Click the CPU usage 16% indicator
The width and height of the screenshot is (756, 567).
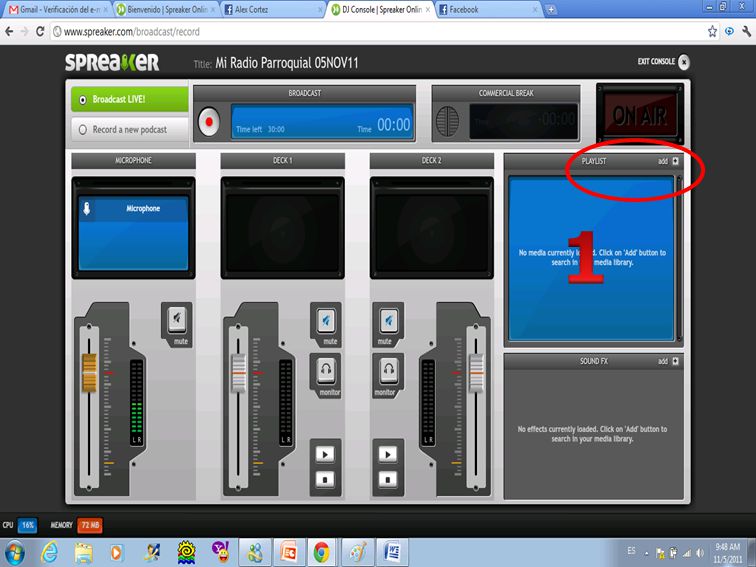[27, 525]
